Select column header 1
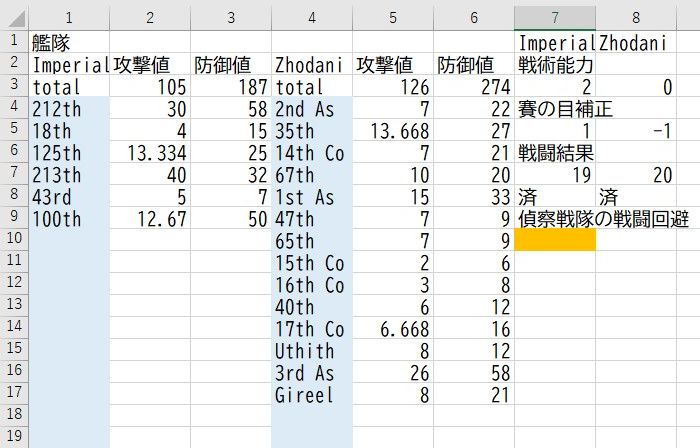The image size is (700, 448). click(x=69, y=18)
